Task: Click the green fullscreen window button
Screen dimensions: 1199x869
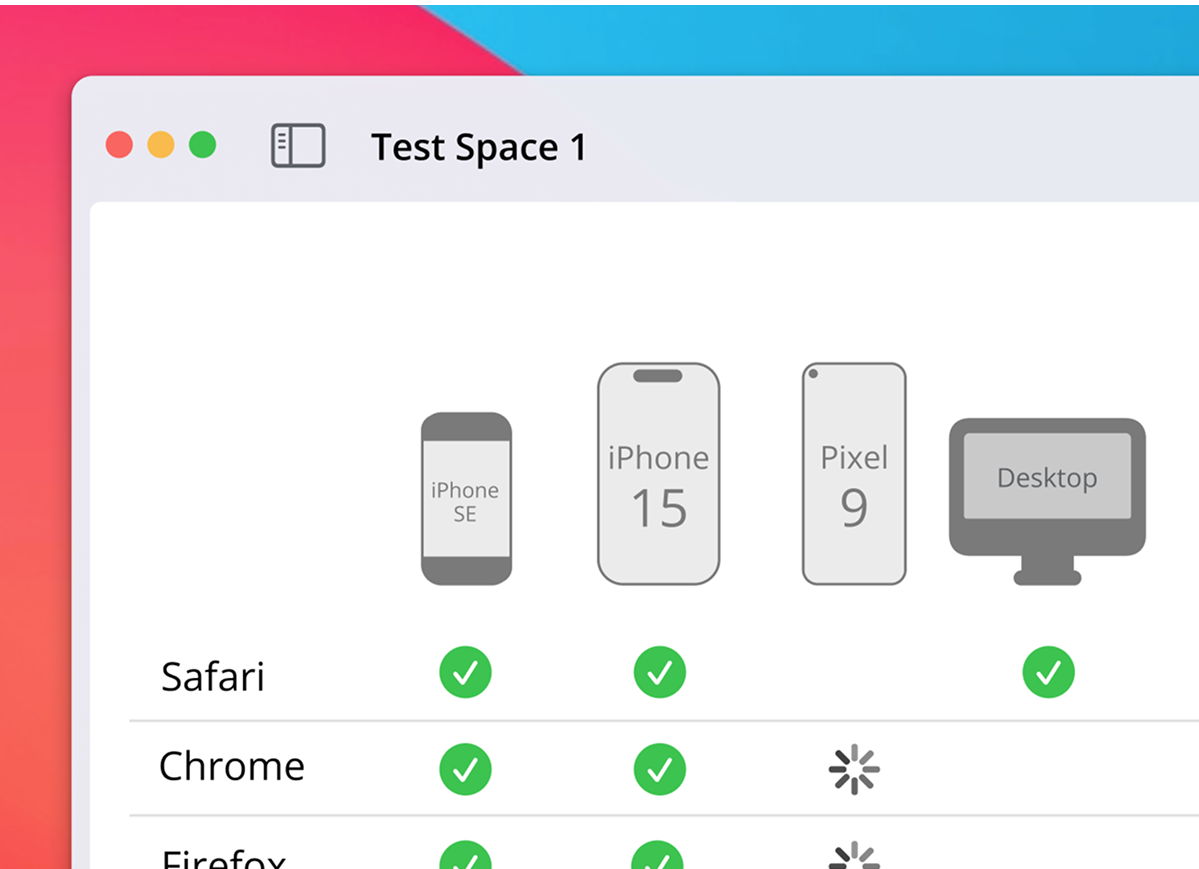Action: (203, 145)
